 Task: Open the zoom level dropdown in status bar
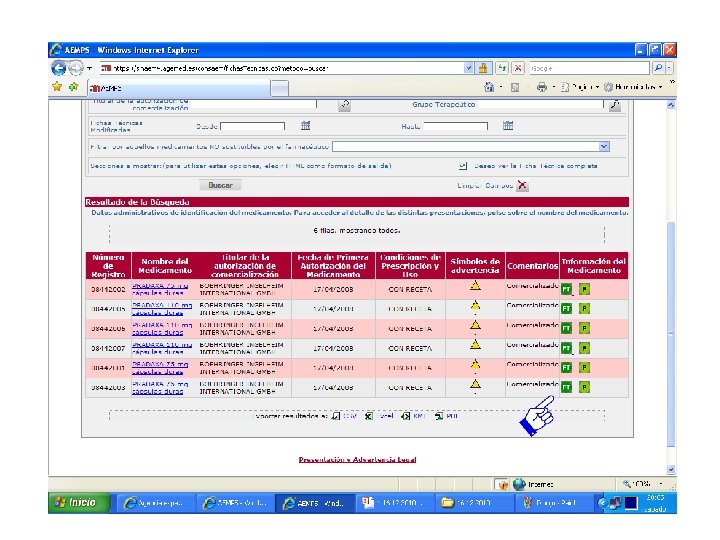pos(661,484)
